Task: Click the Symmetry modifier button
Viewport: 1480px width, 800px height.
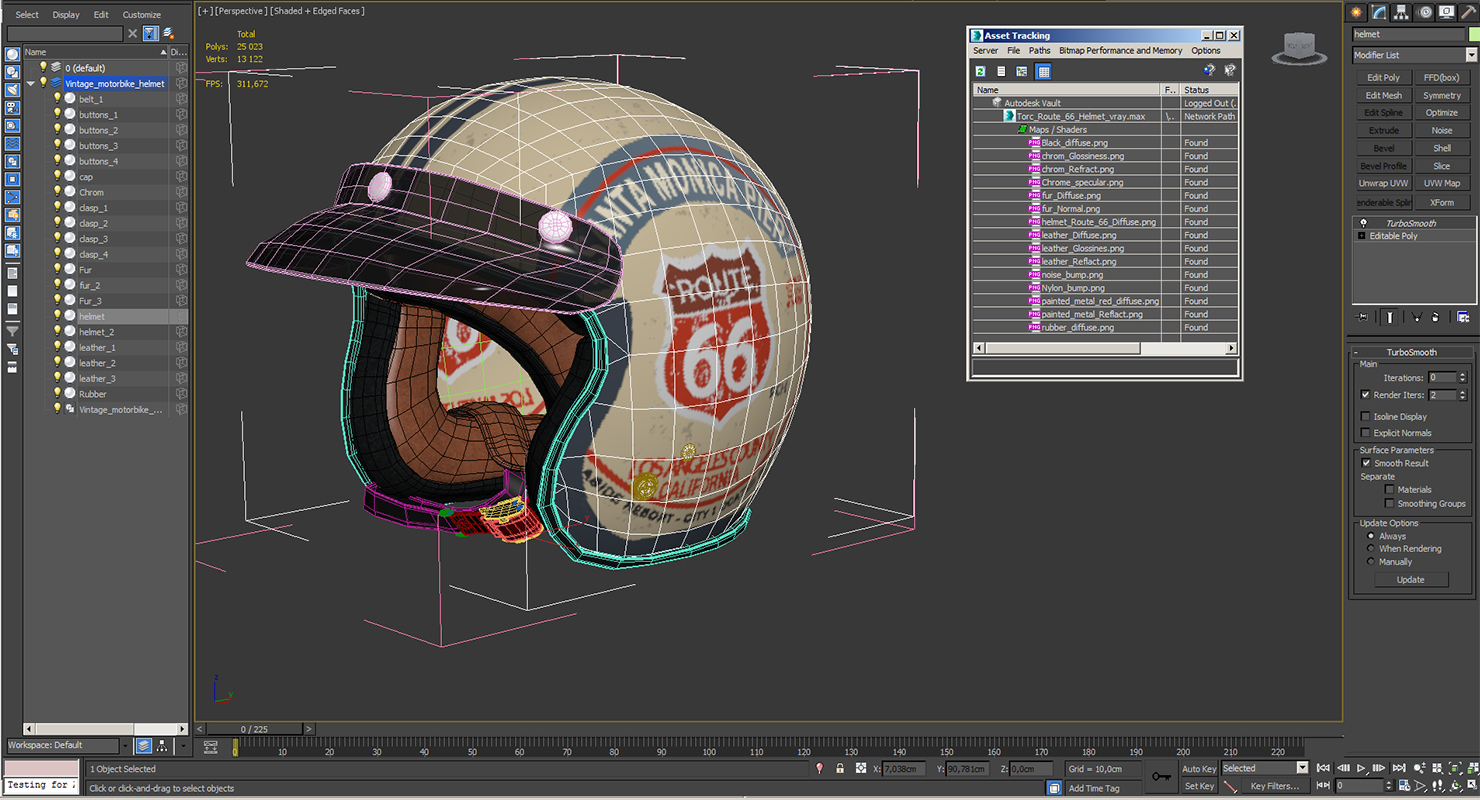Action: (x=1442, y=95)
